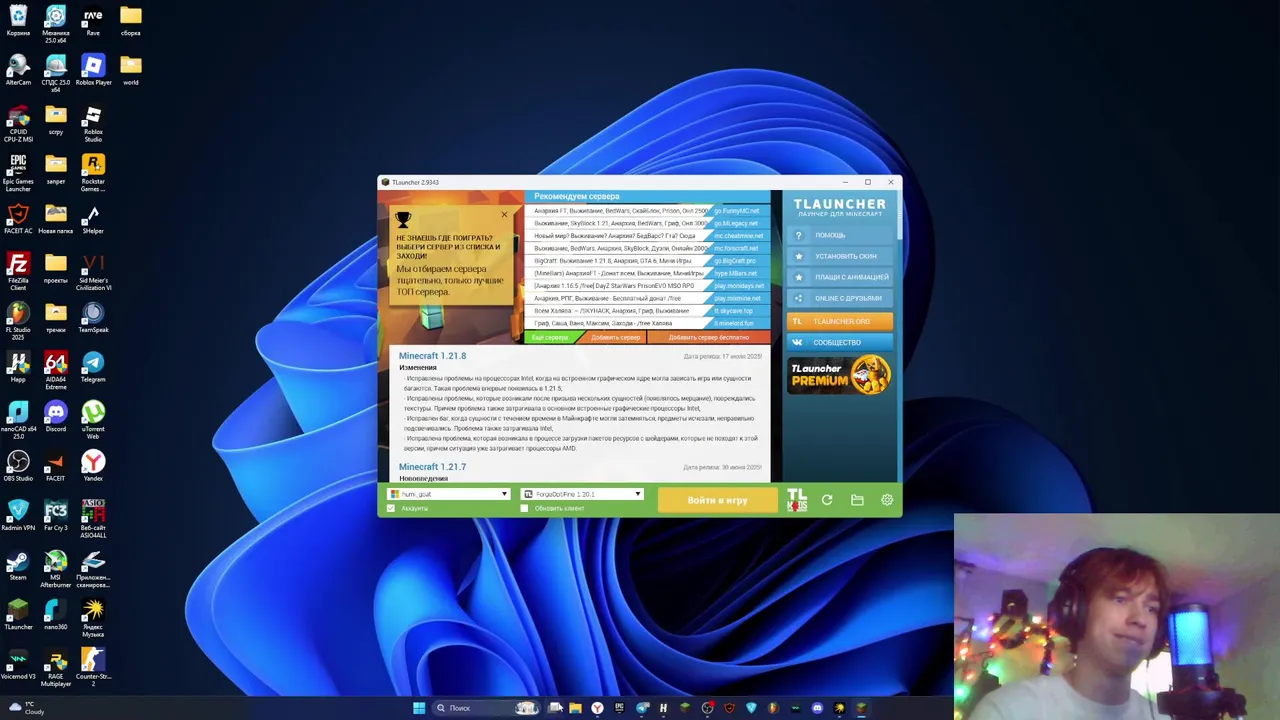
Task: Open the world desktop folder
Action: point(130,71)
